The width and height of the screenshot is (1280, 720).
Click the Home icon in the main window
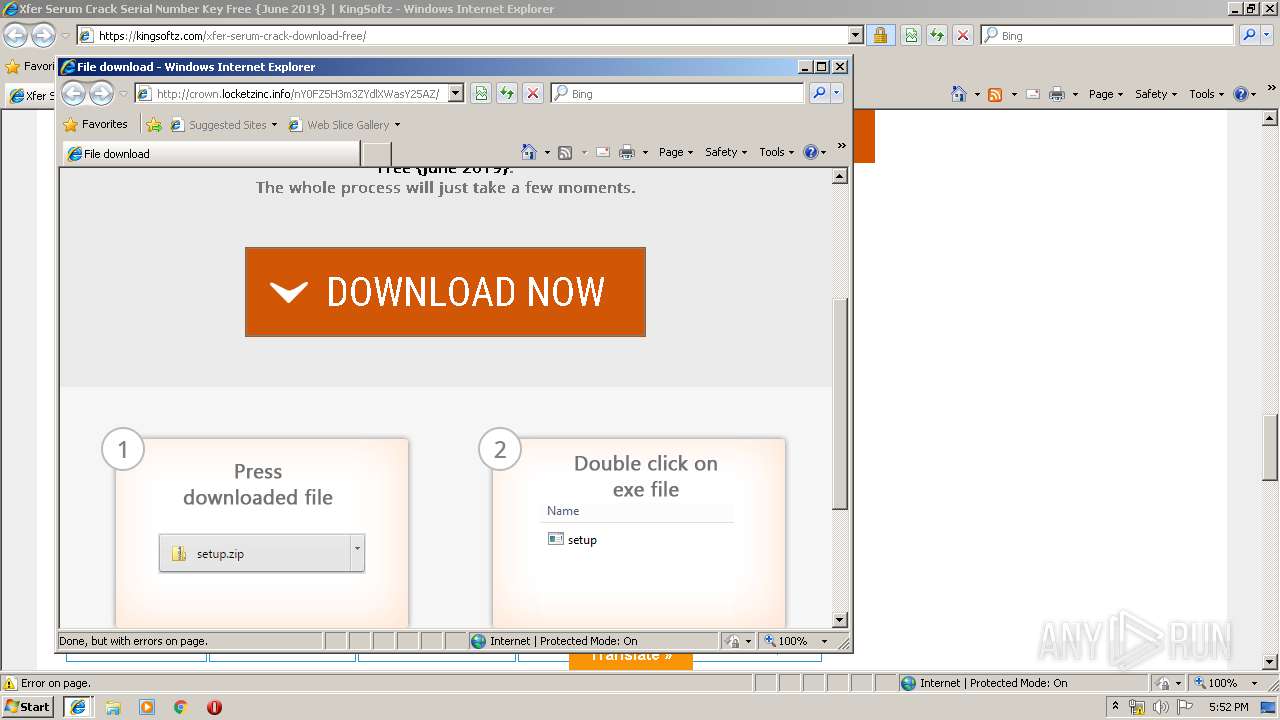click(x=959, y=94)
